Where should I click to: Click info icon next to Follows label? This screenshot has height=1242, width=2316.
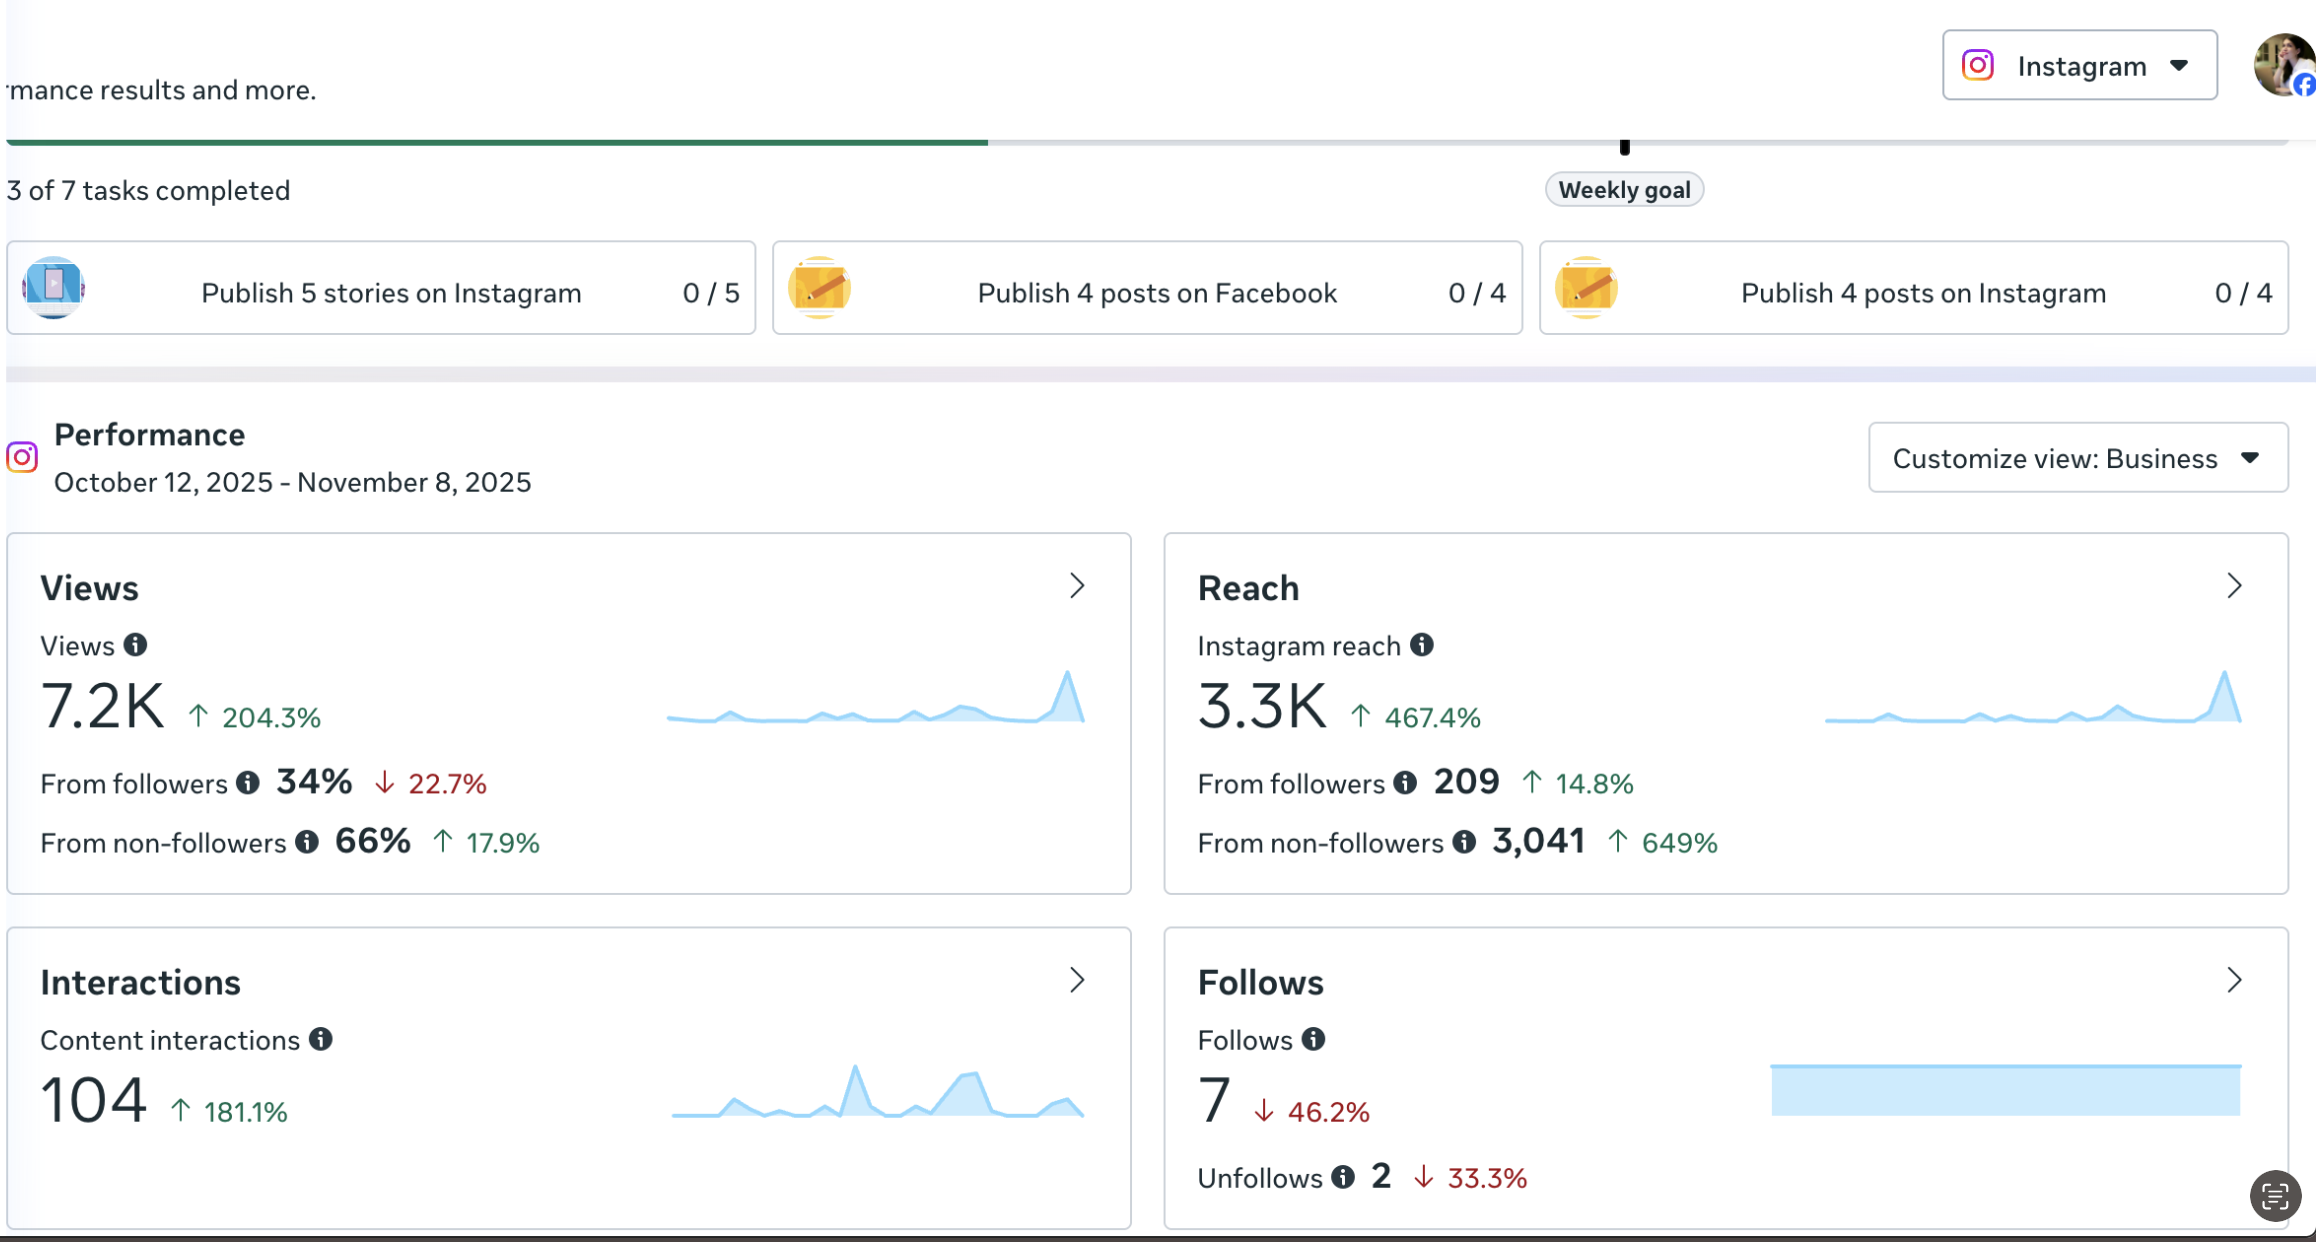pyautogui.click(x=1313, y=1039)
